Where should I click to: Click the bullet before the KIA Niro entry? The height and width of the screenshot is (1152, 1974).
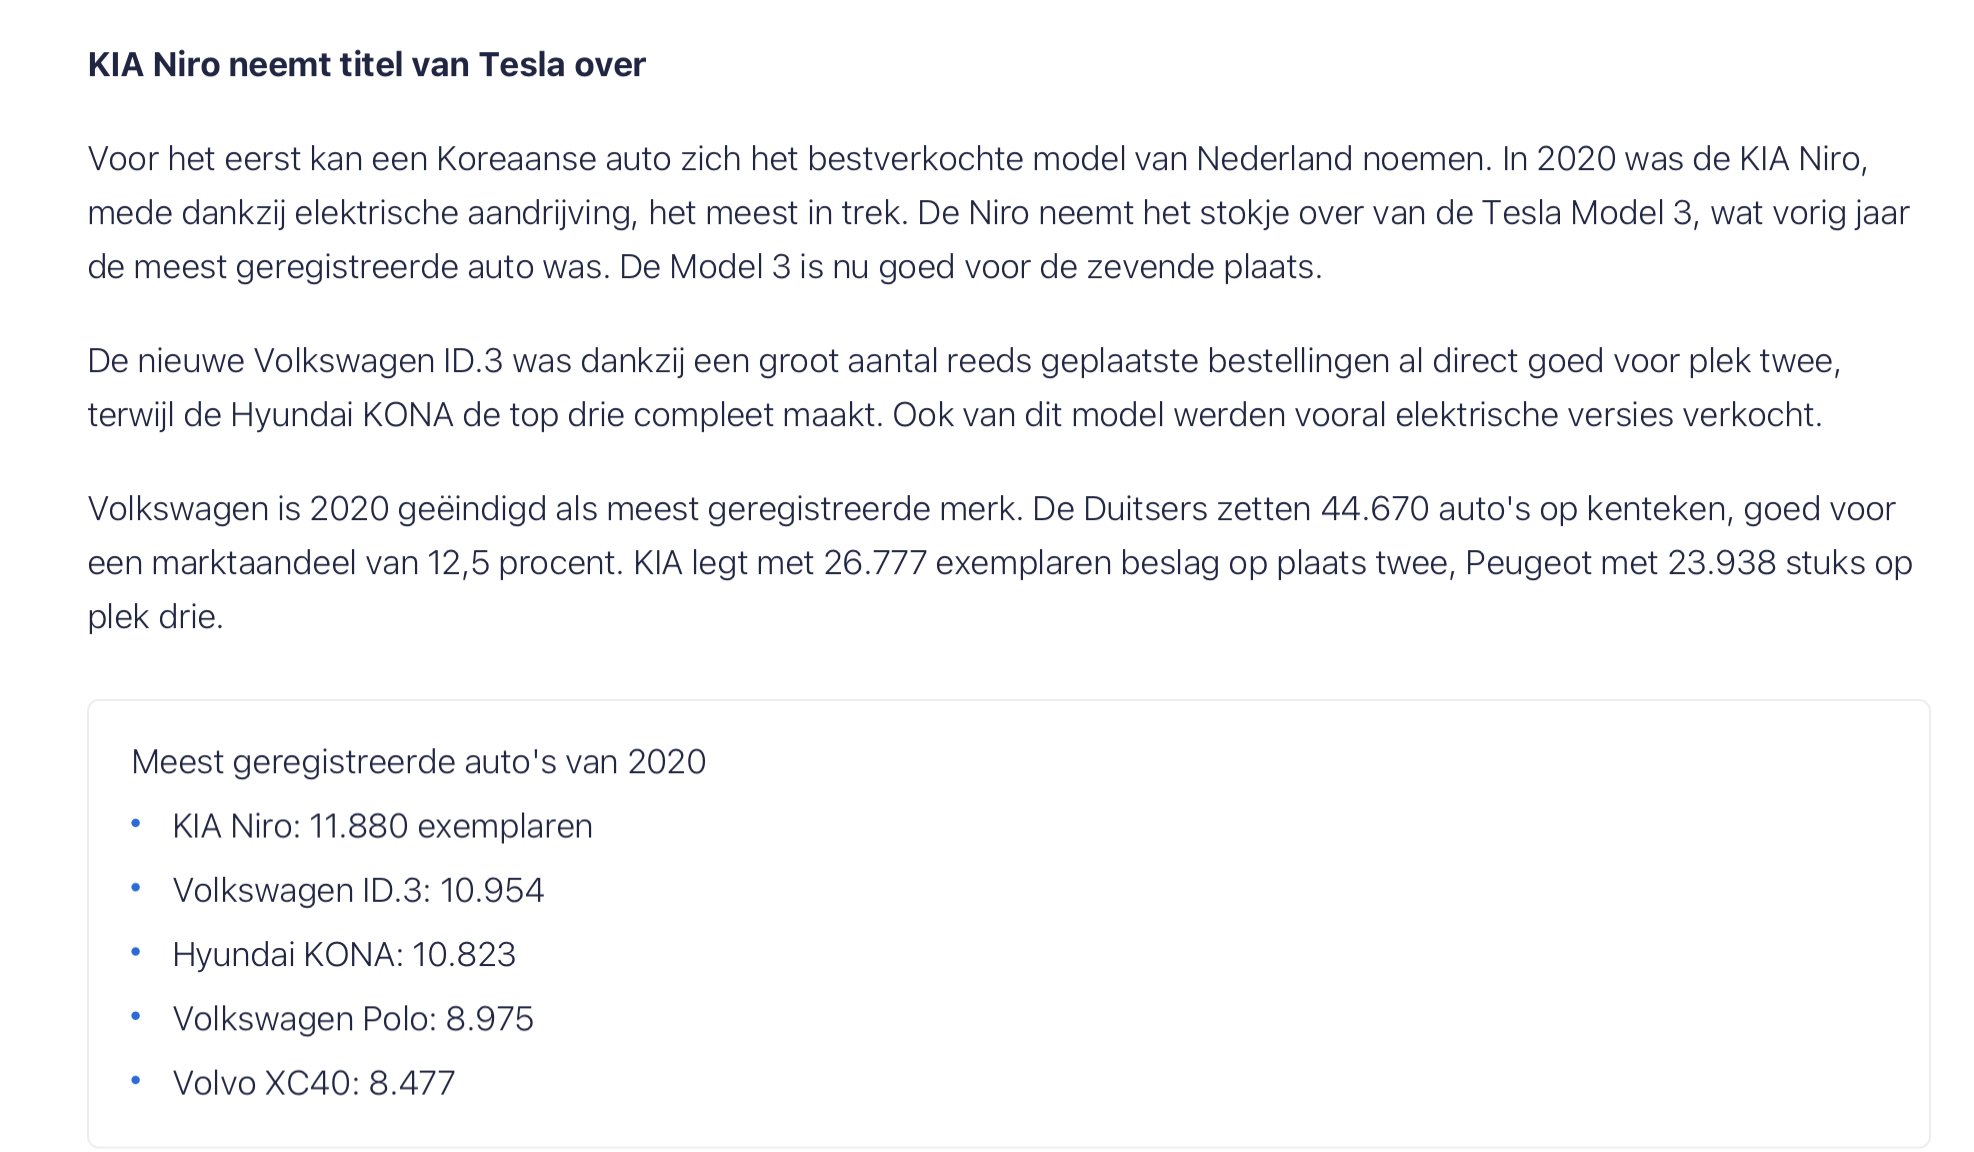(x=136, y=824)
